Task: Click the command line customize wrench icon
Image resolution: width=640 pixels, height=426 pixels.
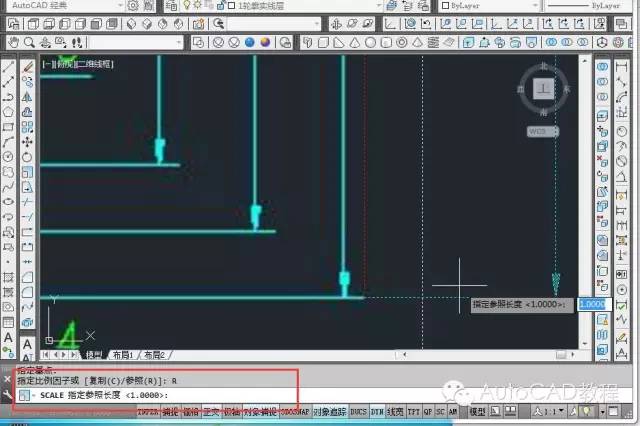Action: coord(7,395)
